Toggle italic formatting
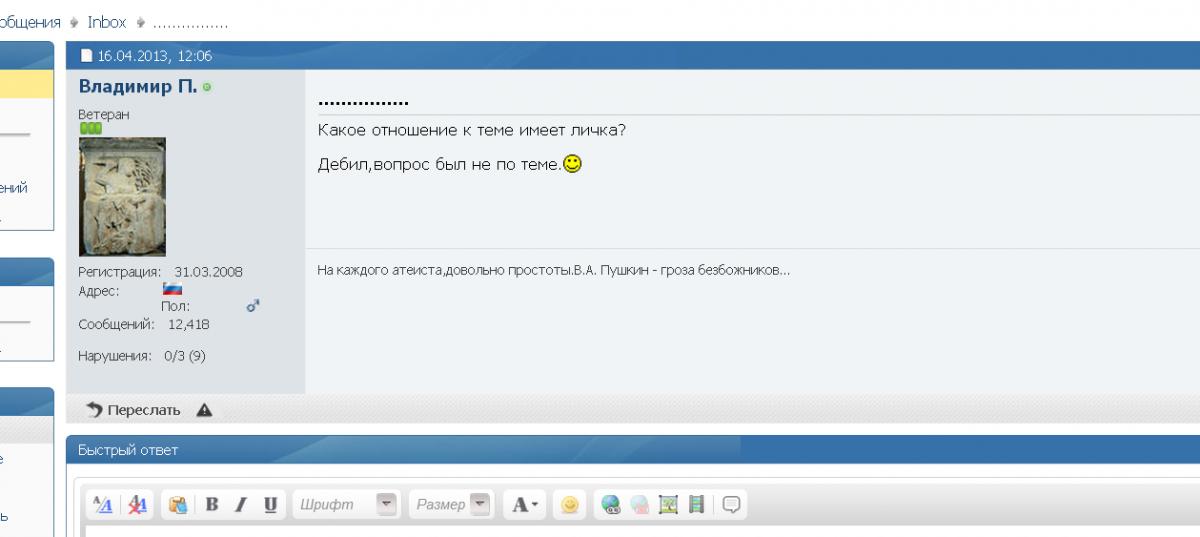 (x=241, y=505)
